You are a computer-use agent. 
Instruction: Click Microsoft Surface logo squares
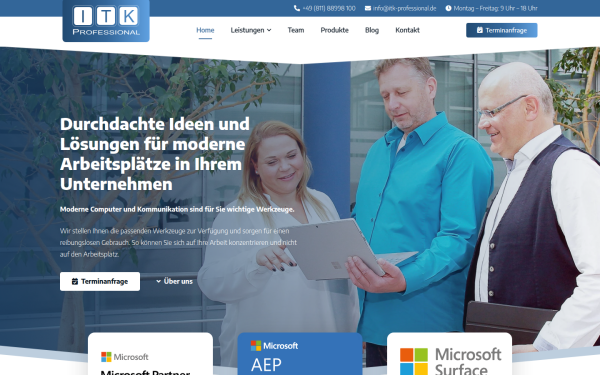click(414, 361)
